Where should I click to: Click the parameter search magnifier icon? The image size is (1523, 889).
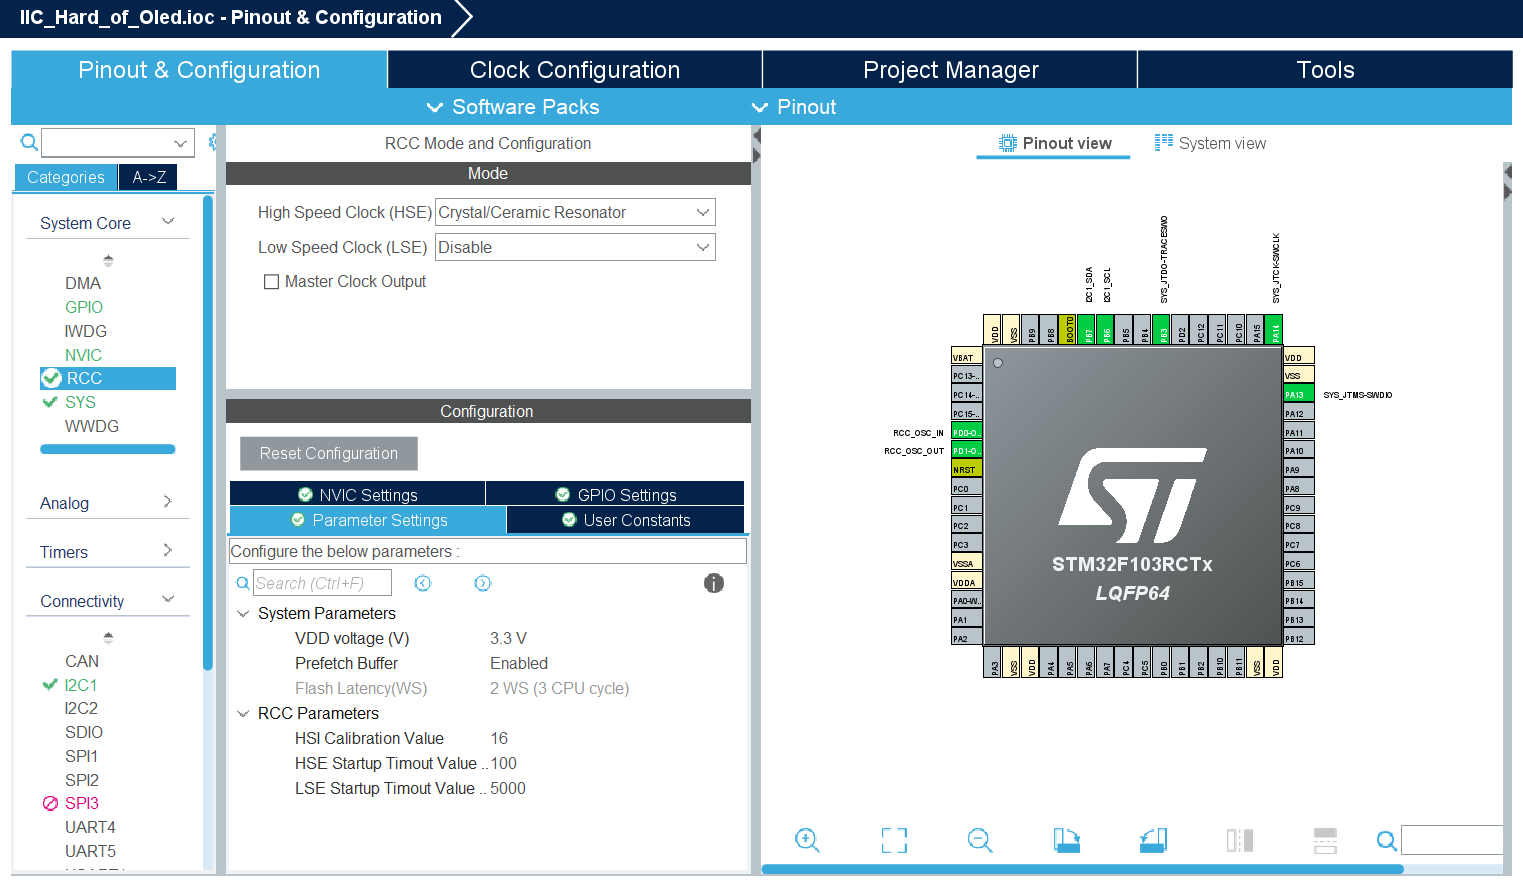click(242, 583)
